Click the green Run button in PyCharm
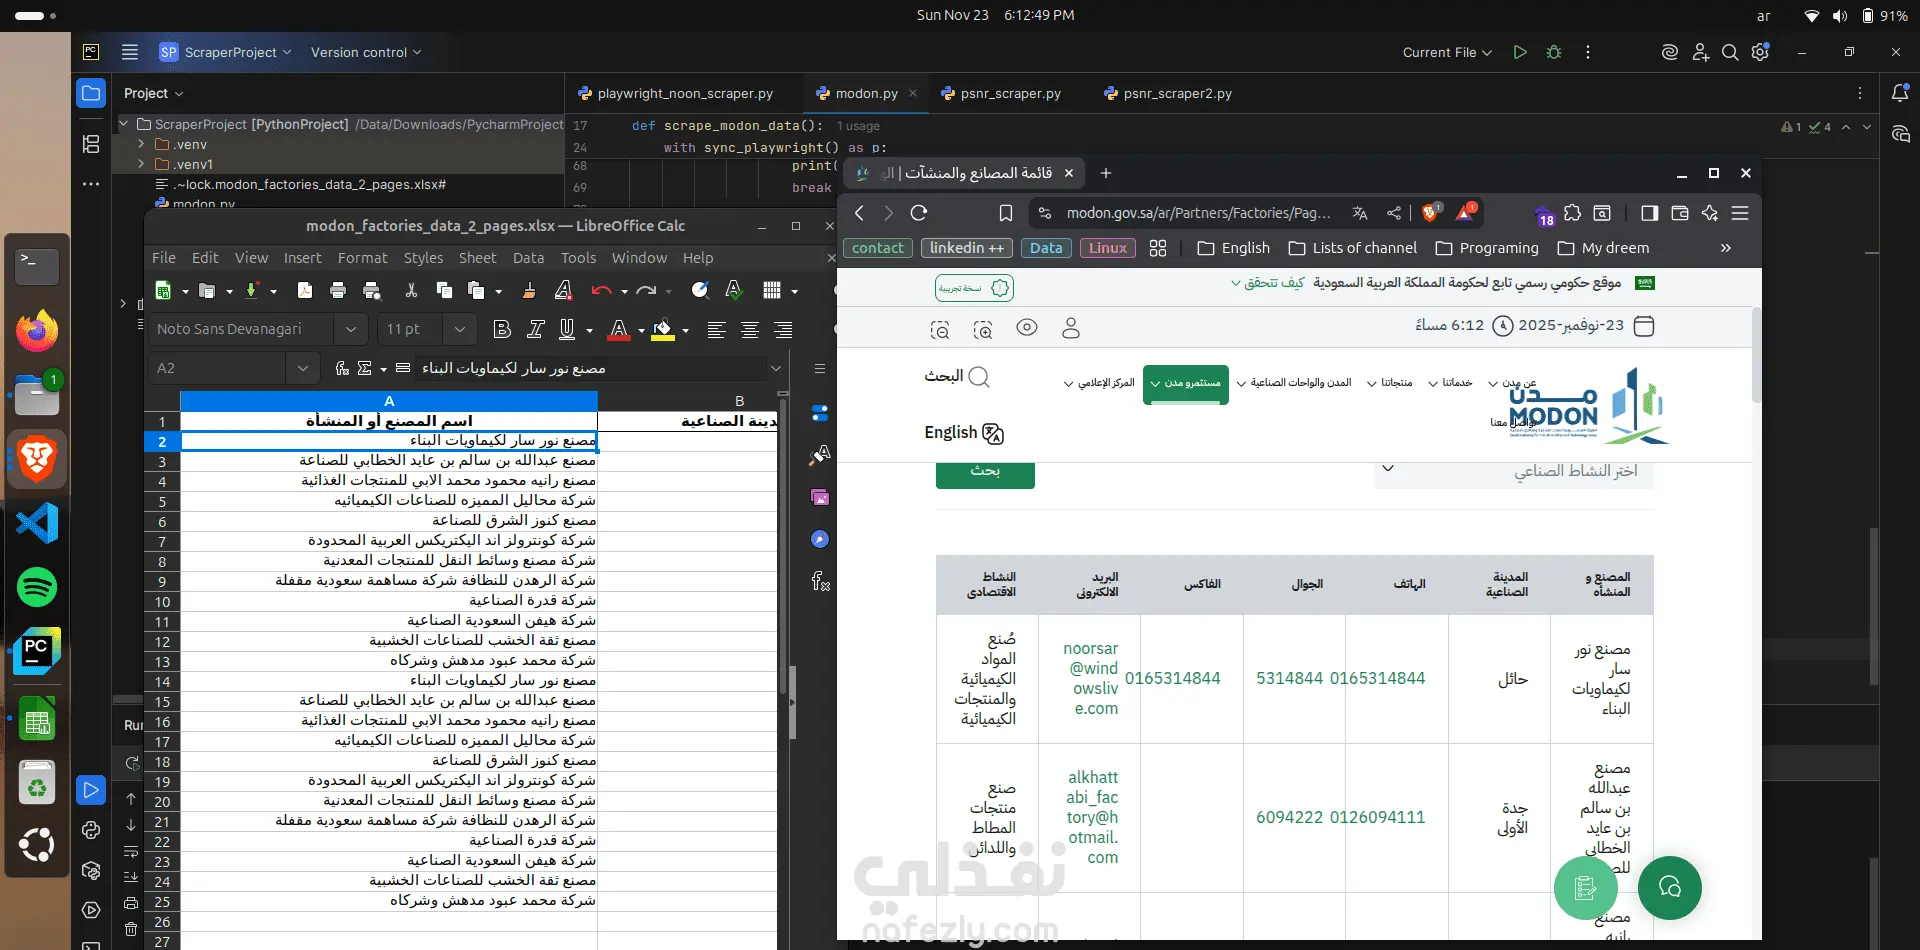This screenshot has width=1920, height=950. [1520, 52]
